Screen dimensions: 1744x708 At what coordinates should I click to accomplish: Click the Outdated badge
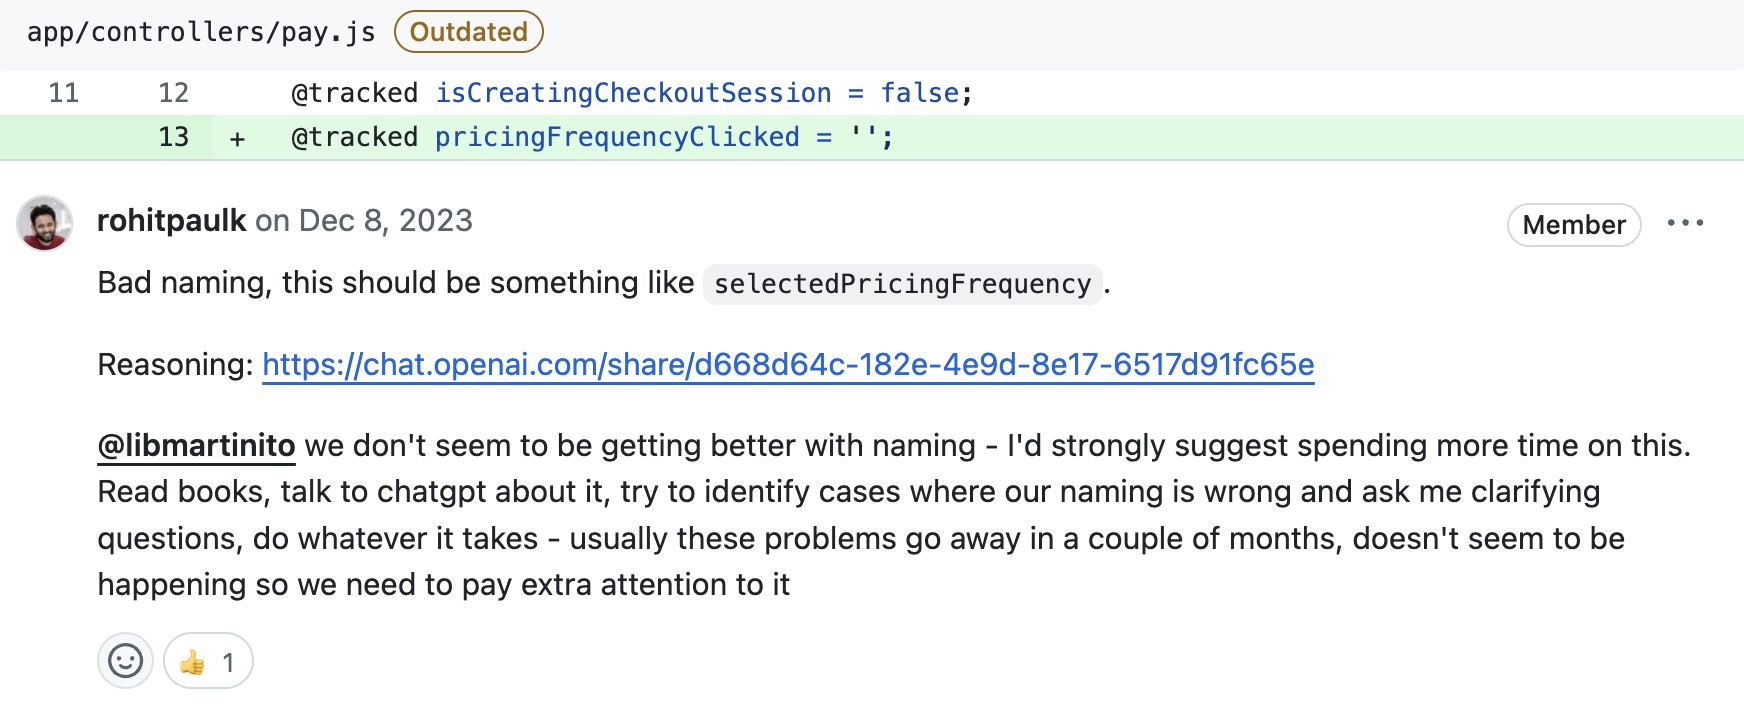pyautogui.click(x=468, y=32)
